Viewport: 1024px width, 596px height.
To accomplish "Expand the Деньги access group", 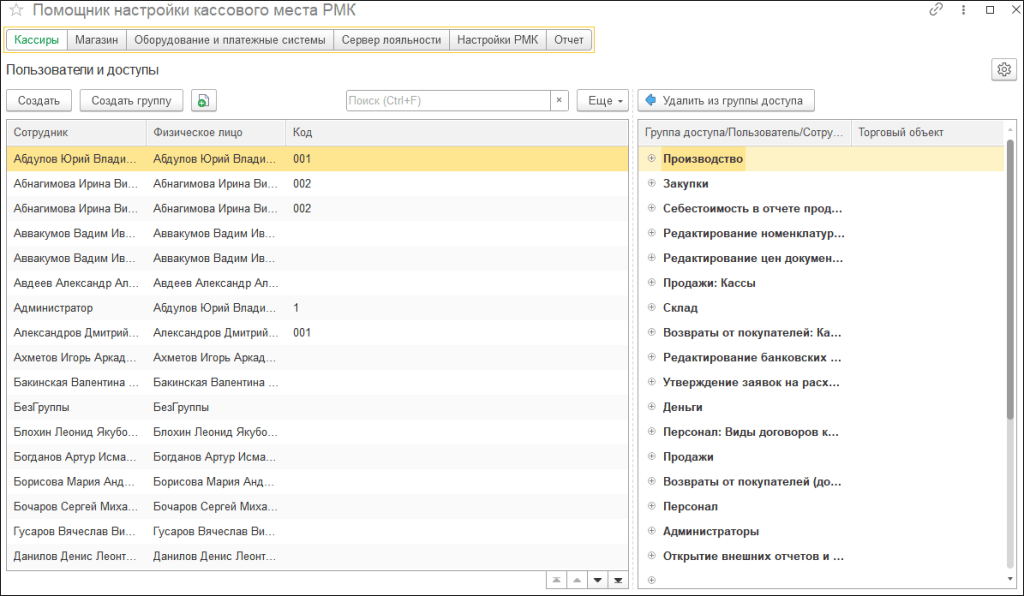I will 651,407.
